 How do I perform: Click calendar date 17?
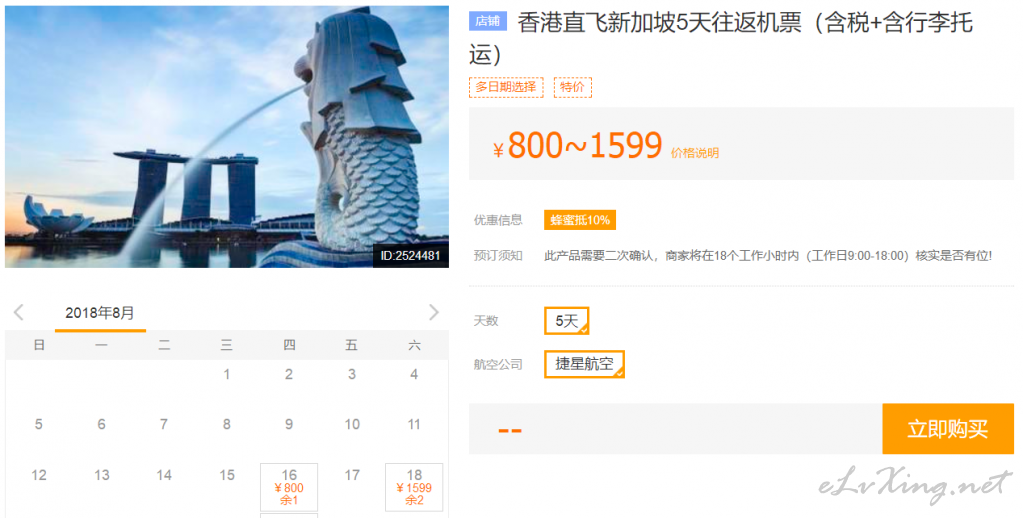pos(352,476)
